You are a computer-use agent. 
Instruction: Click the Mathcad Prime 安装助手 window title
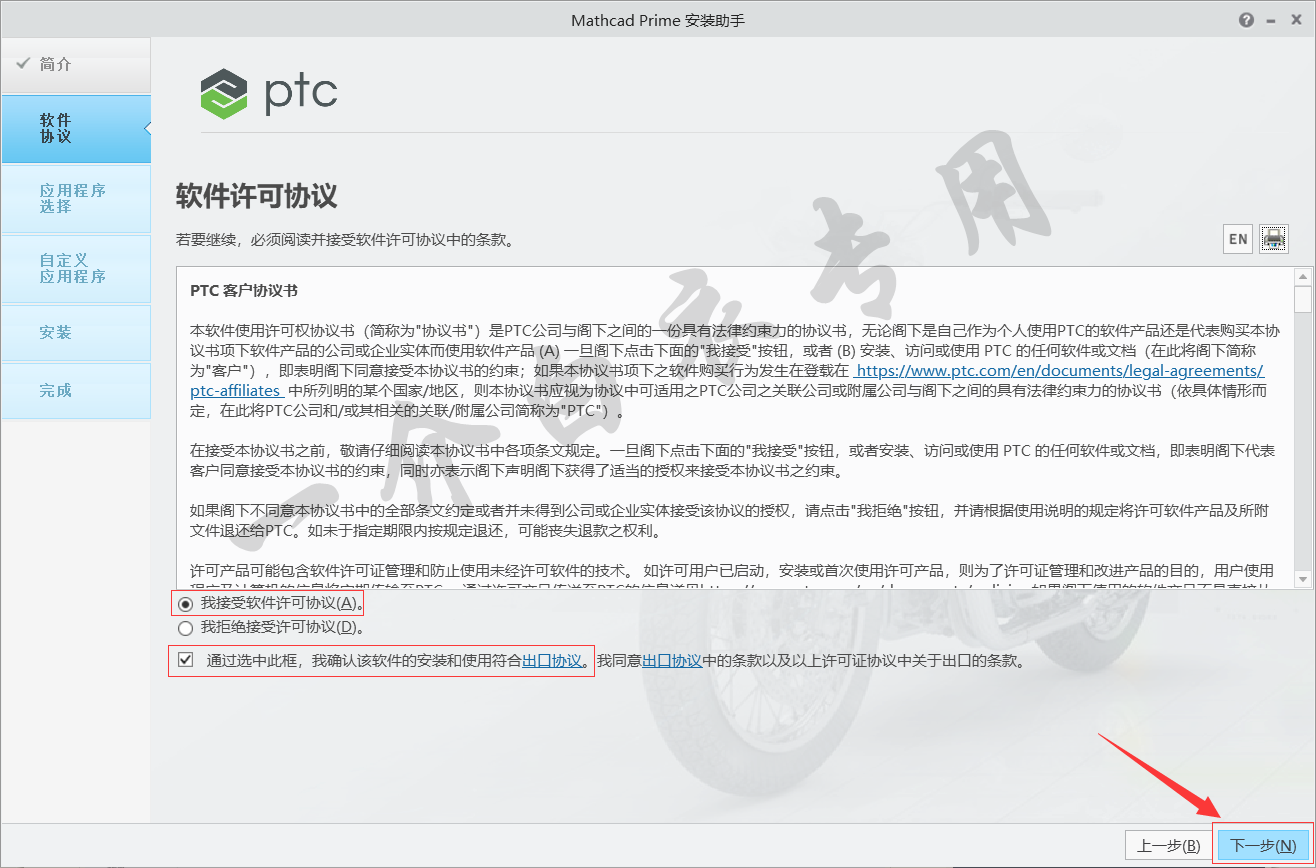[658, 20]
